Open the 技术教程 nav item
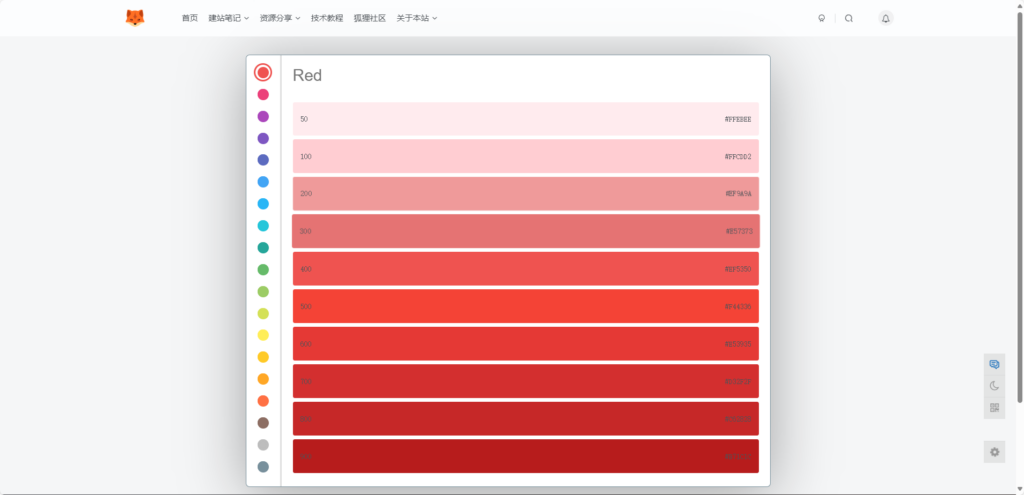 327,18
